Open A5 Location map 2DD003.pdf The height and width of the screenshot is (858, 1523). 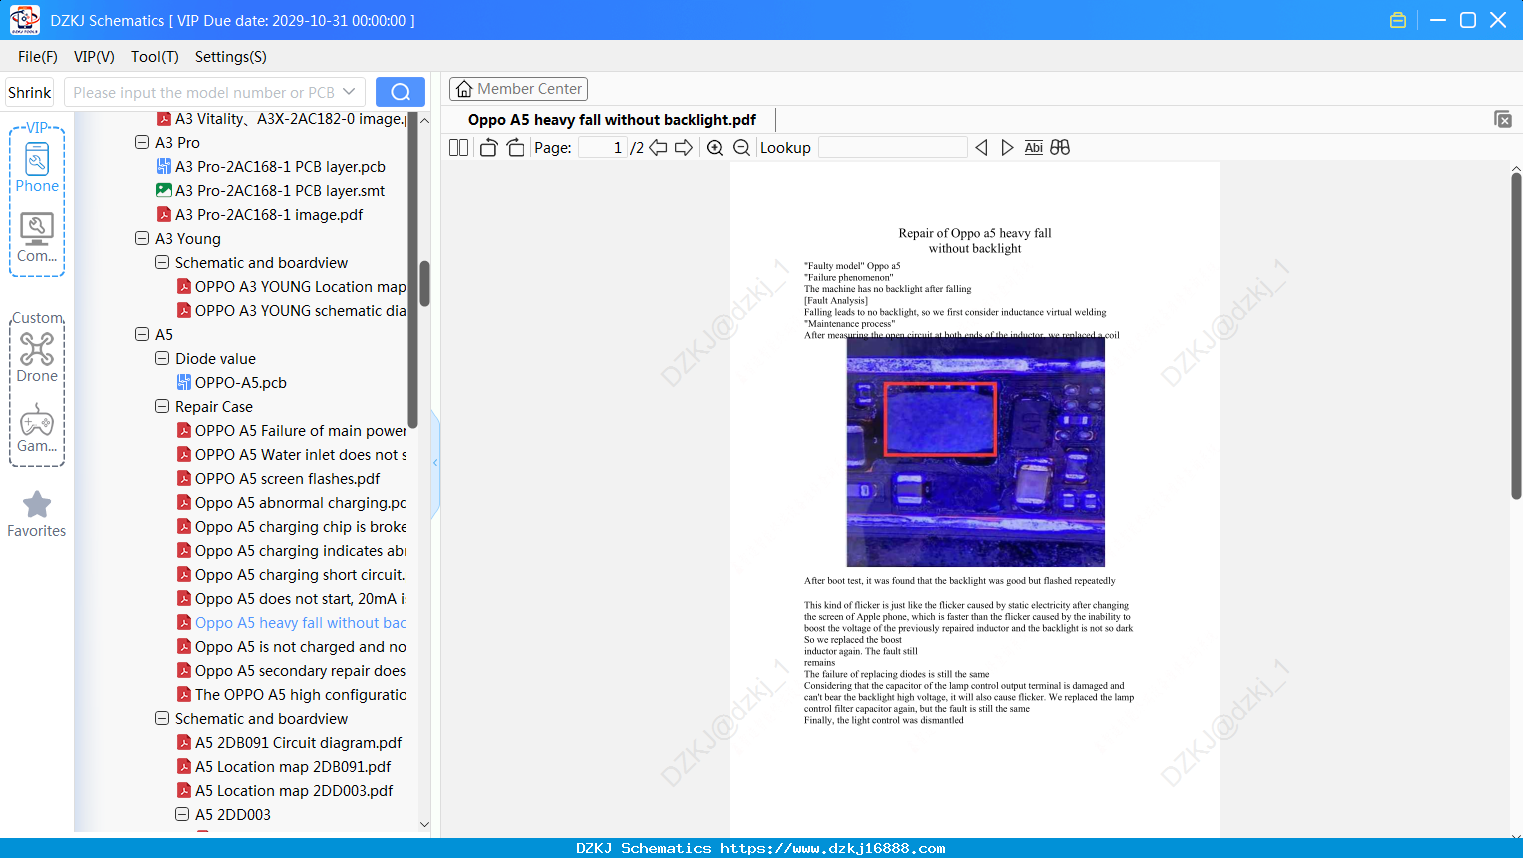285,790
